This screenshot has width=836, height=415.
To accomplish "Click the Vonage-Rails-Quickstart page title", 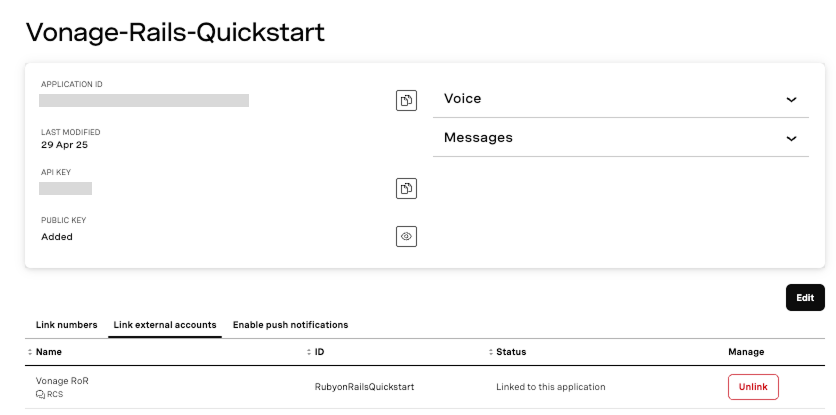I will click(175, 31).
